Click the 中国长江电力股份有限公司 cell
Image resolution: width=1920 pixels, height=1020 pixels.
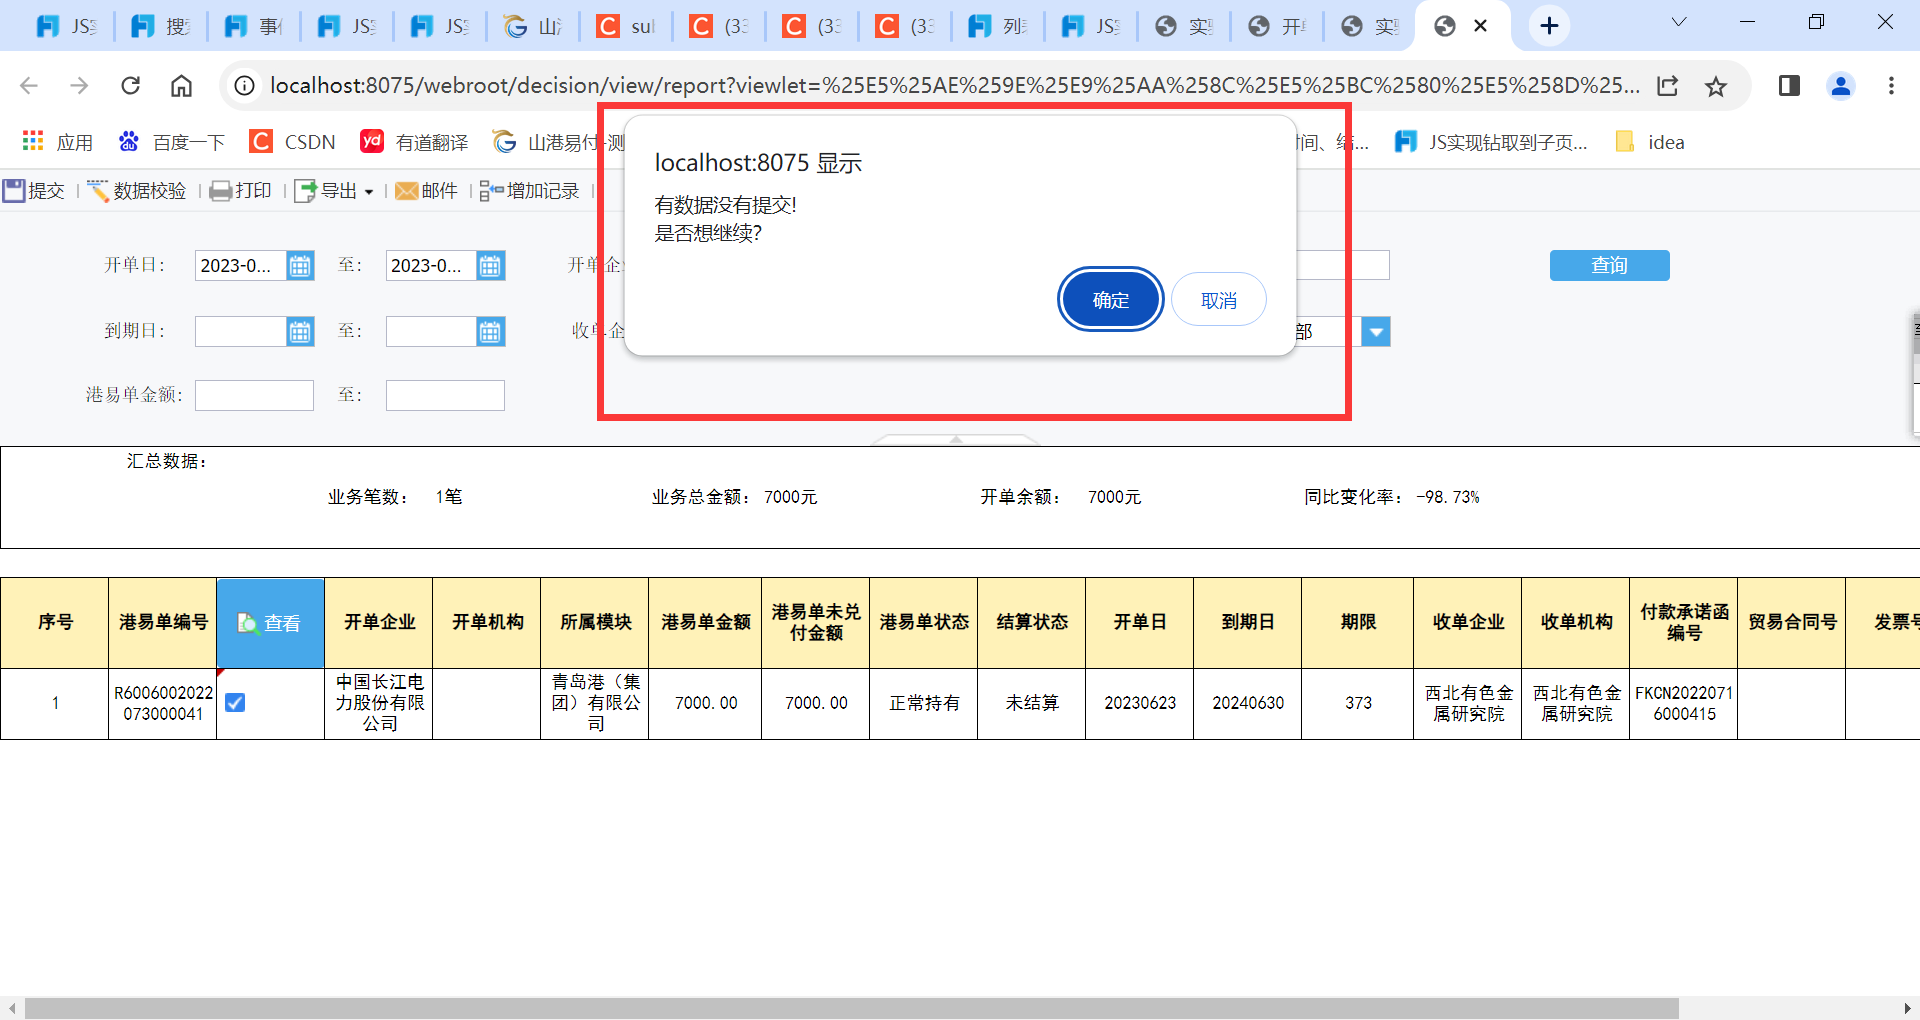pos(379,703)
